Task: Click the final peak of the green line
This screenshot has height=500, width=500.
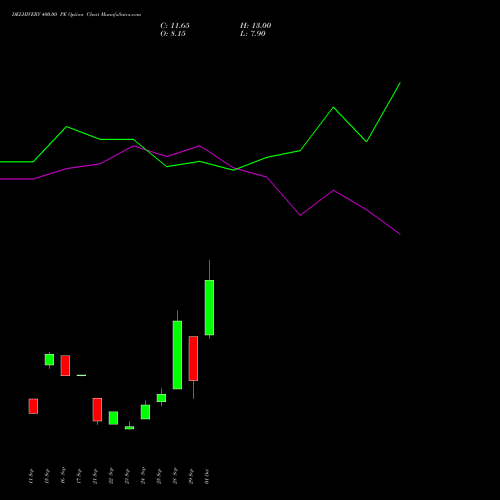Action: [x=400, y=83]
